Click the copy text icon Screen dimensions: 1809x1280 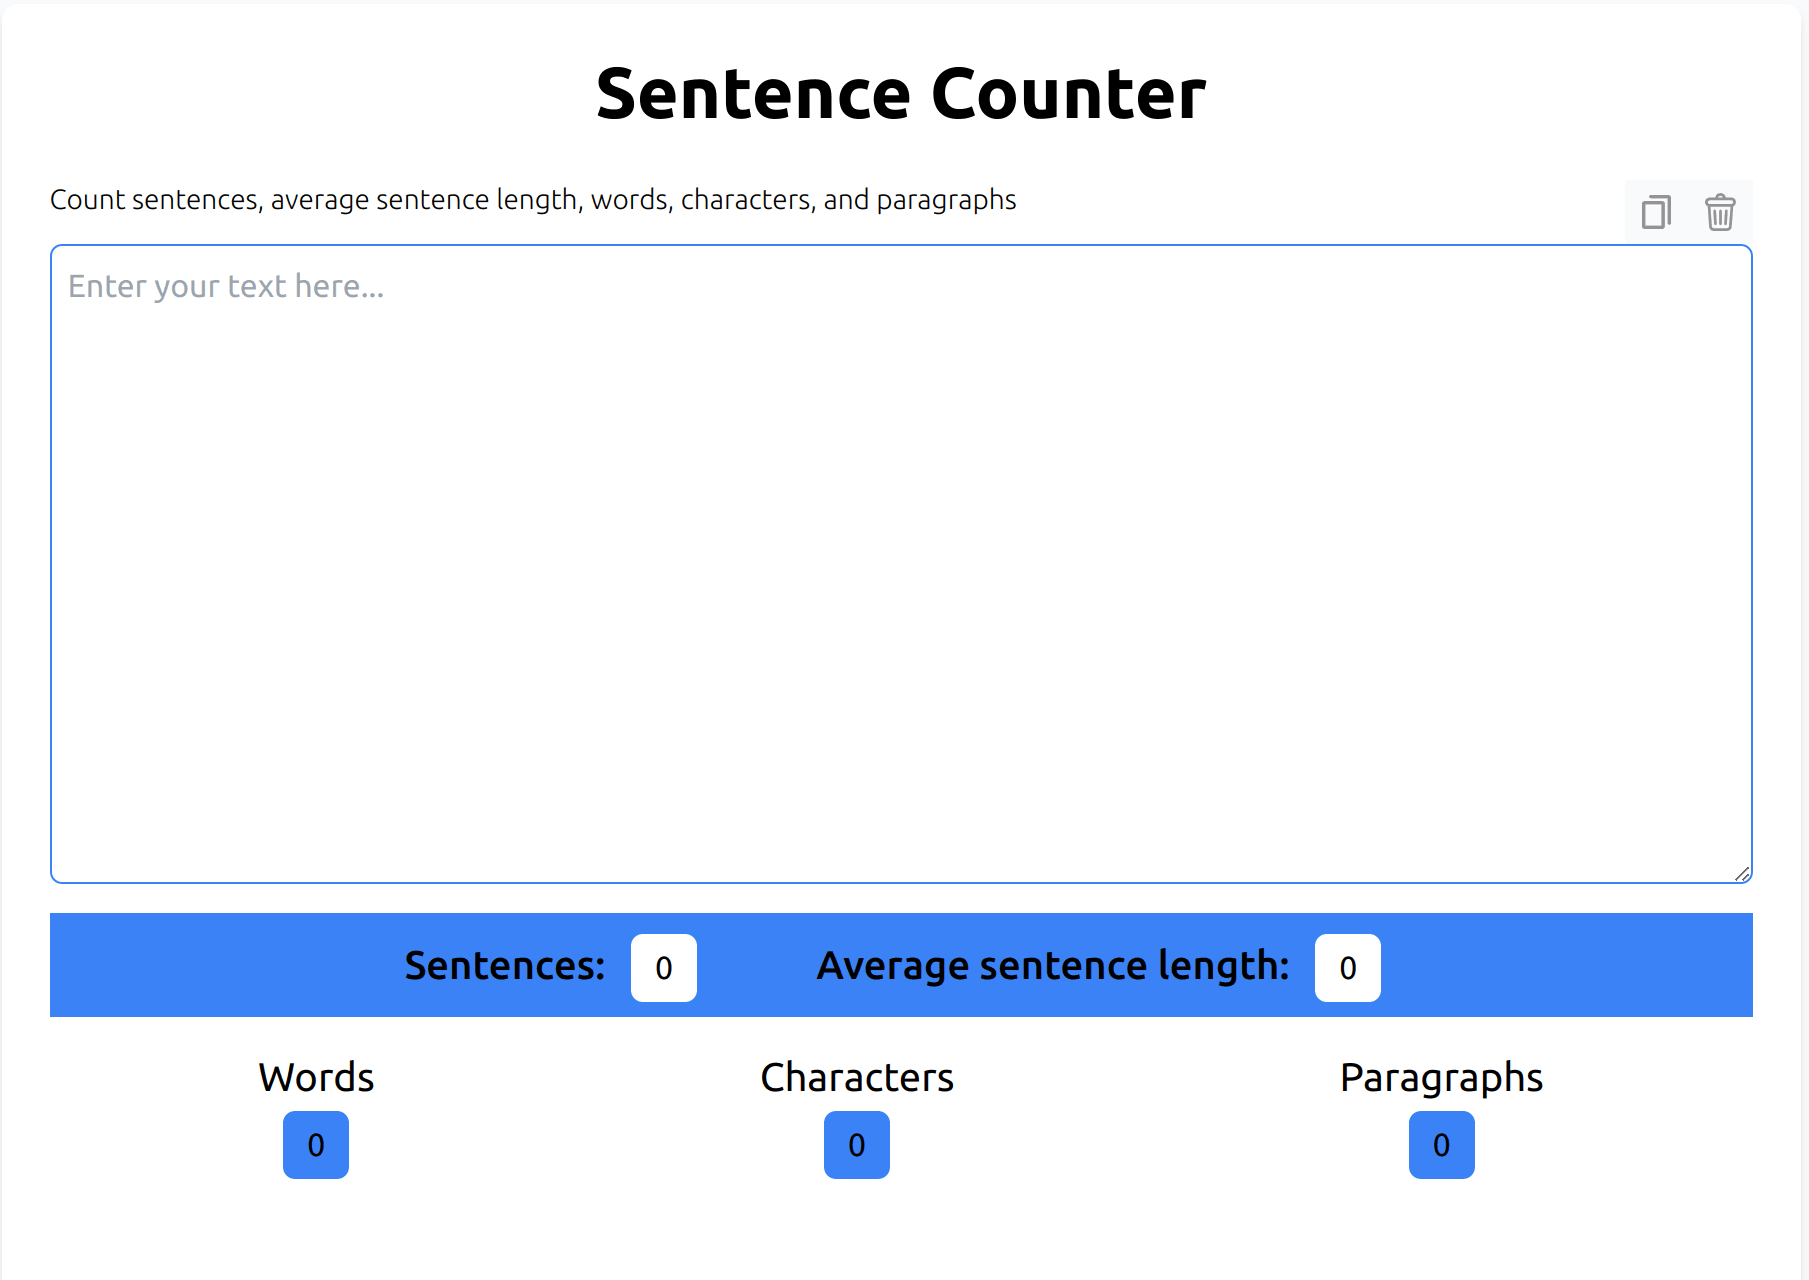tap(1656, 212)
